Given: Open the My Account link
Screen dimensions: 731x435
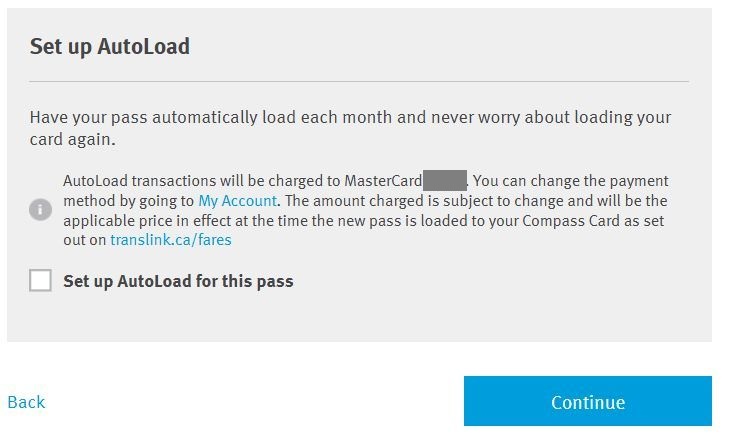Looking at the screenshot, I should (237, 201).
